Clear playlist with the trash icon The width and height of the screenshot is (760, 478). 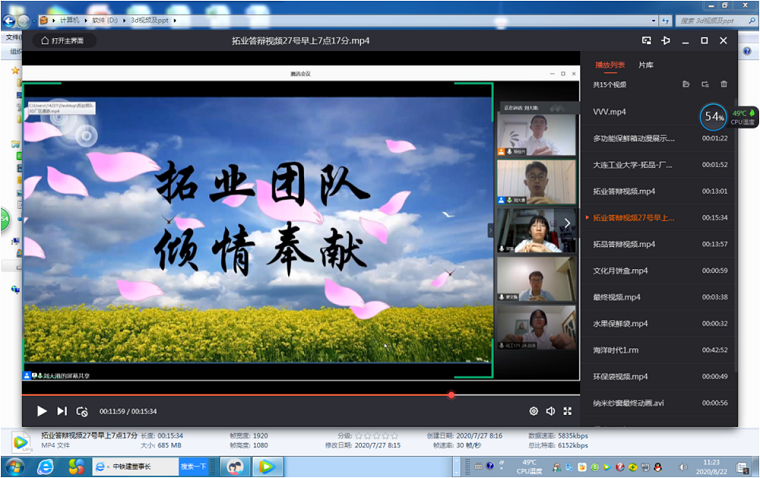724,84
